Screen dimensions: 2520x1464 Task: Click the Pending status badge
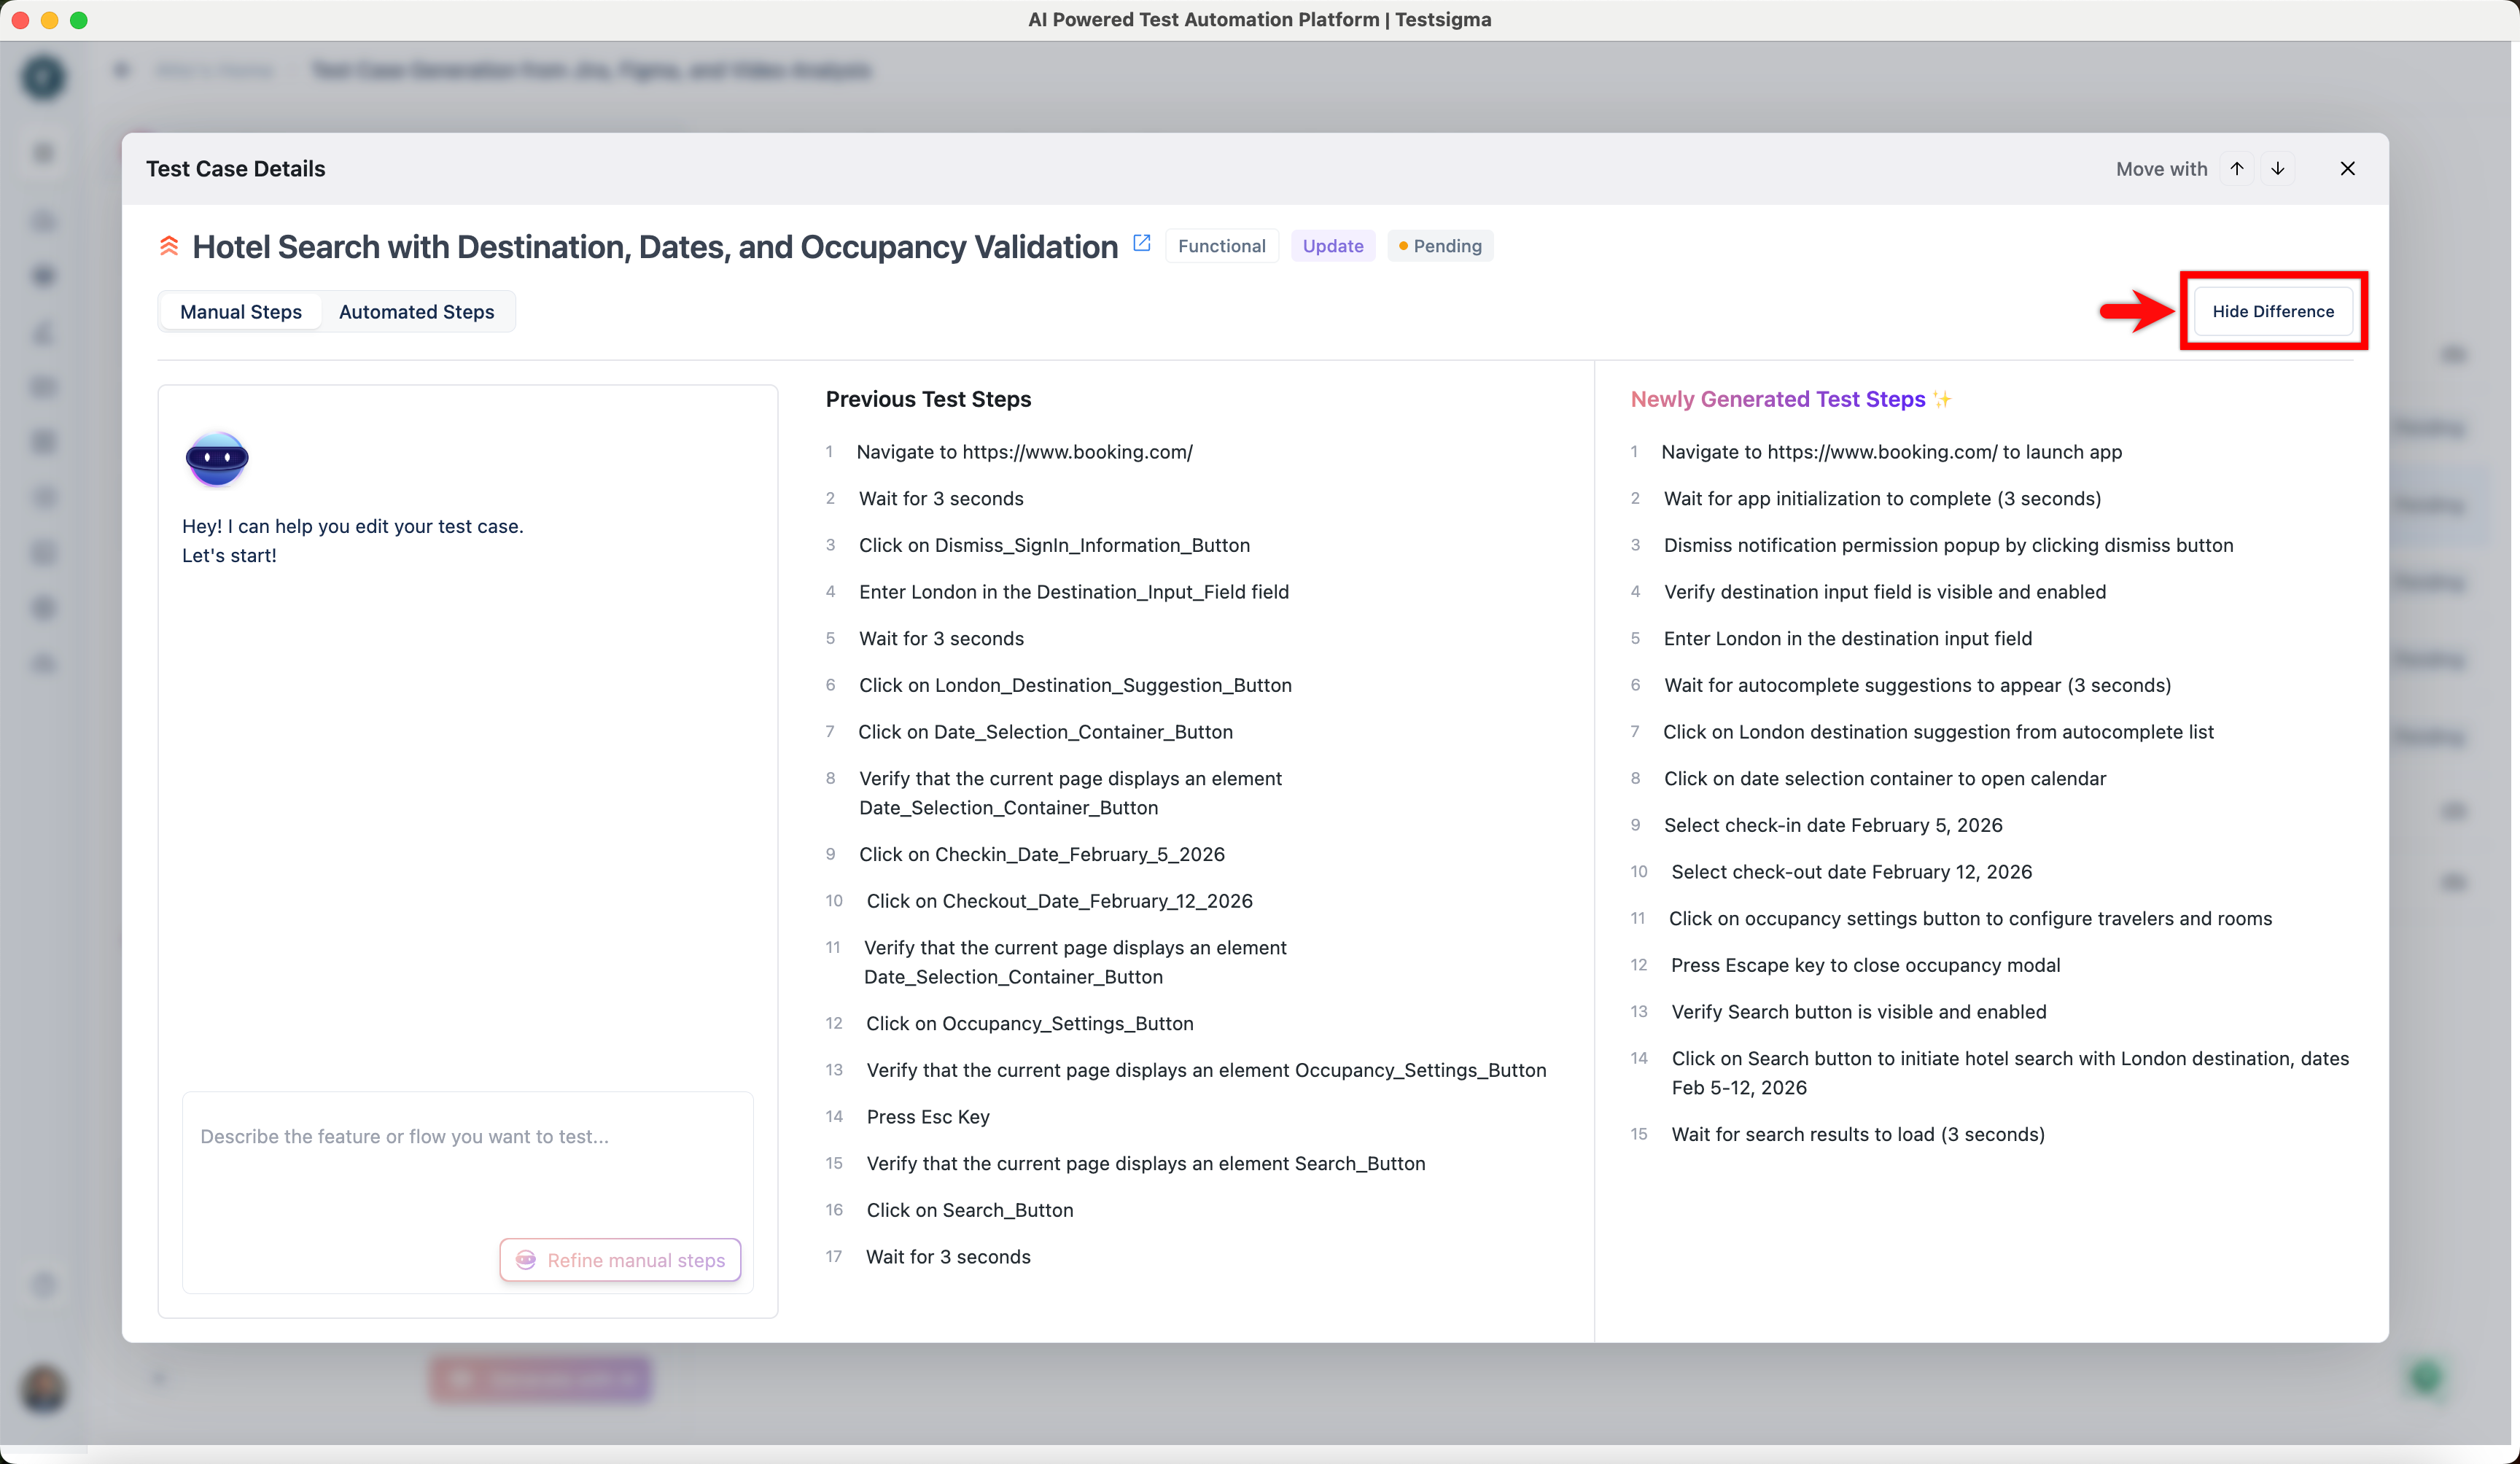coord(1440,246)
